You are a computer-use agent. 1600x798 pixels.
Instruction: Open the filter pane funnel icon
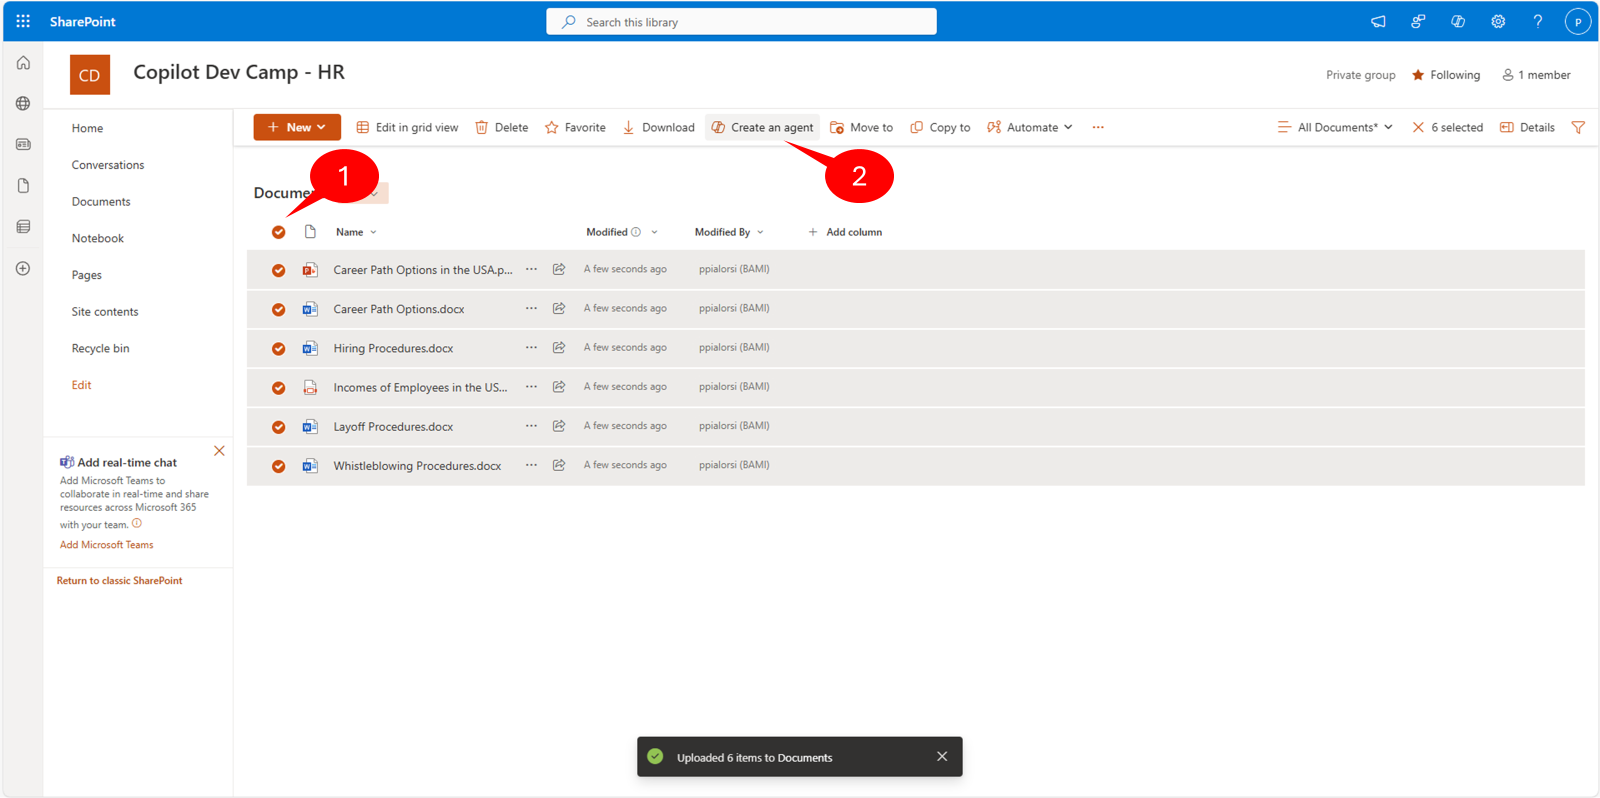(1578, 127)
